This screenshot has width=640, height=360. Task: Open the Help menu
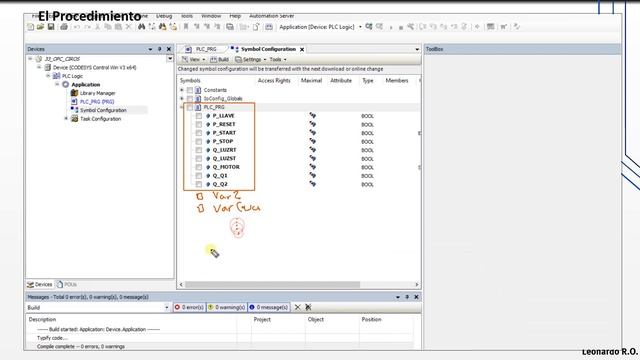point(235,16)
